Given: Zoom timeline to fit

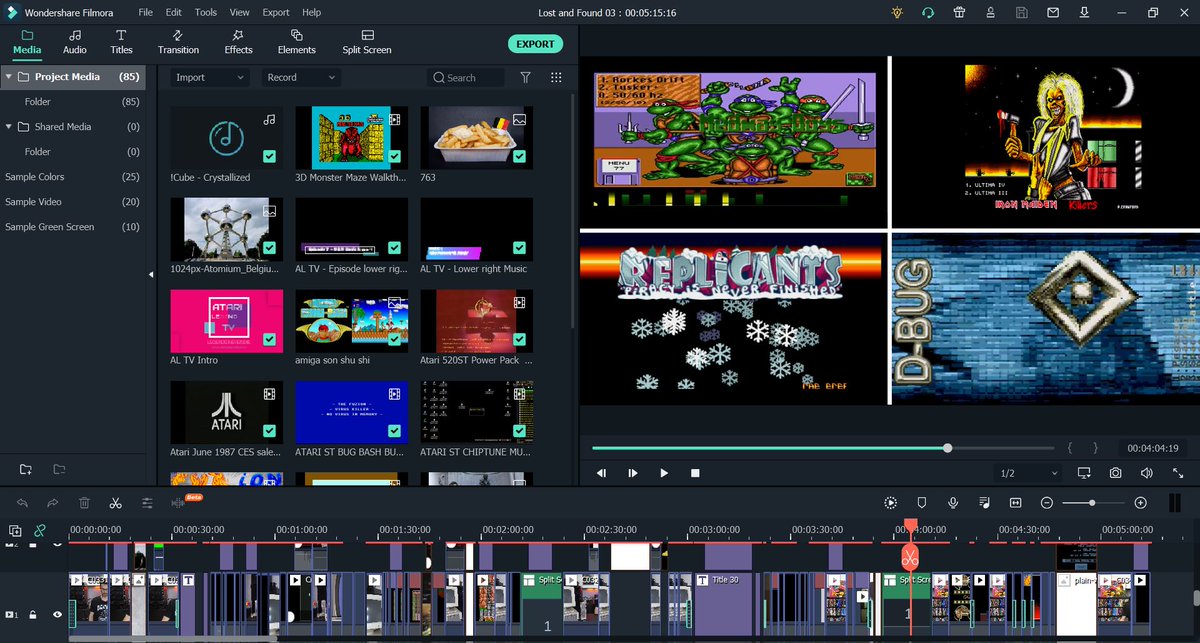Looking at the screenshot, I should pos(1015,503).
